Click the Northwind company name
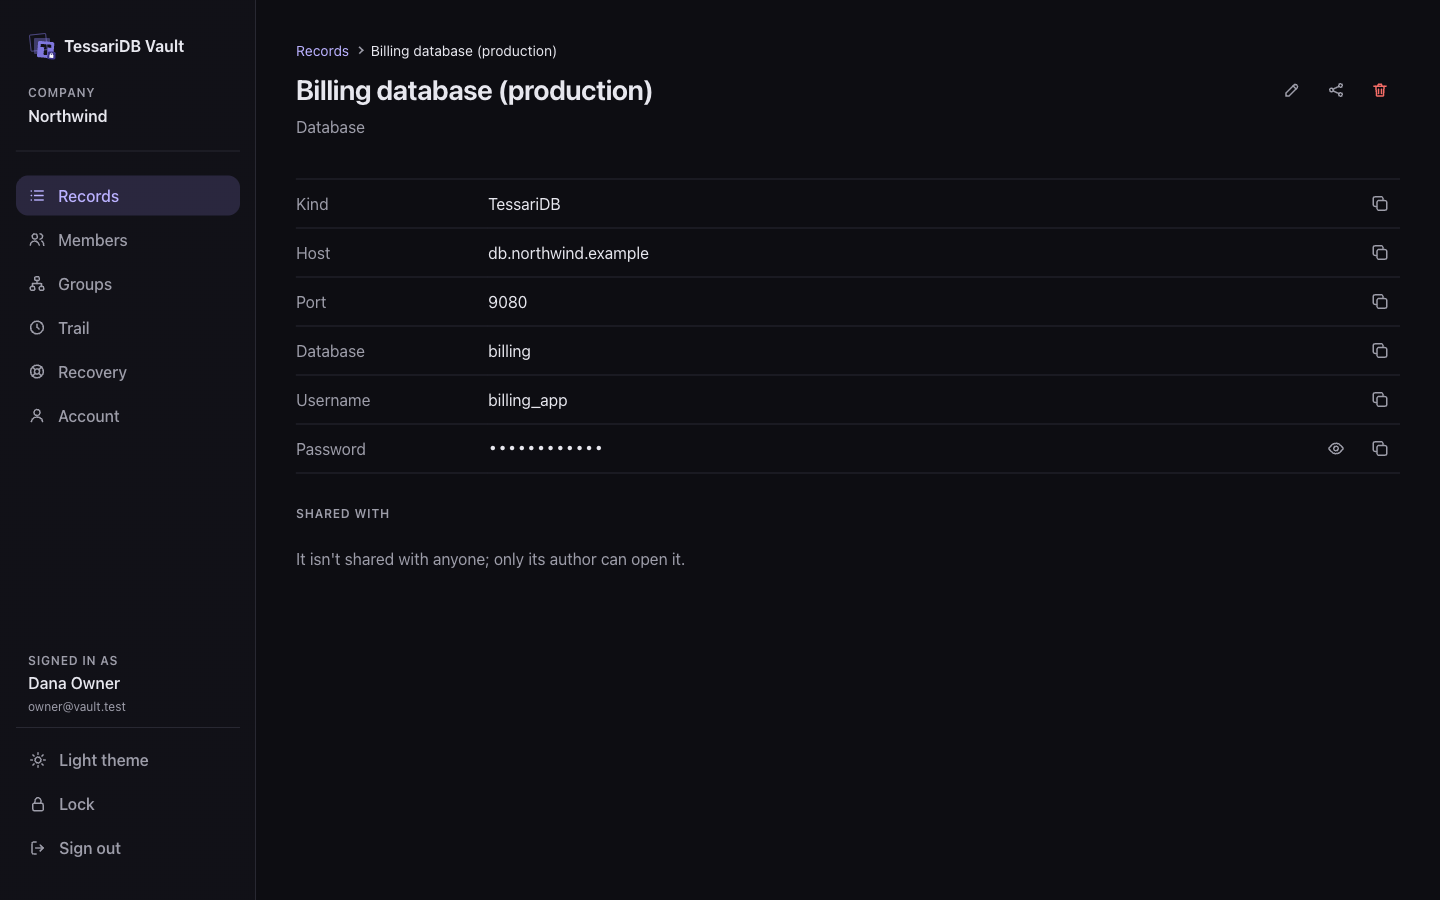 (x=67, y=116)
